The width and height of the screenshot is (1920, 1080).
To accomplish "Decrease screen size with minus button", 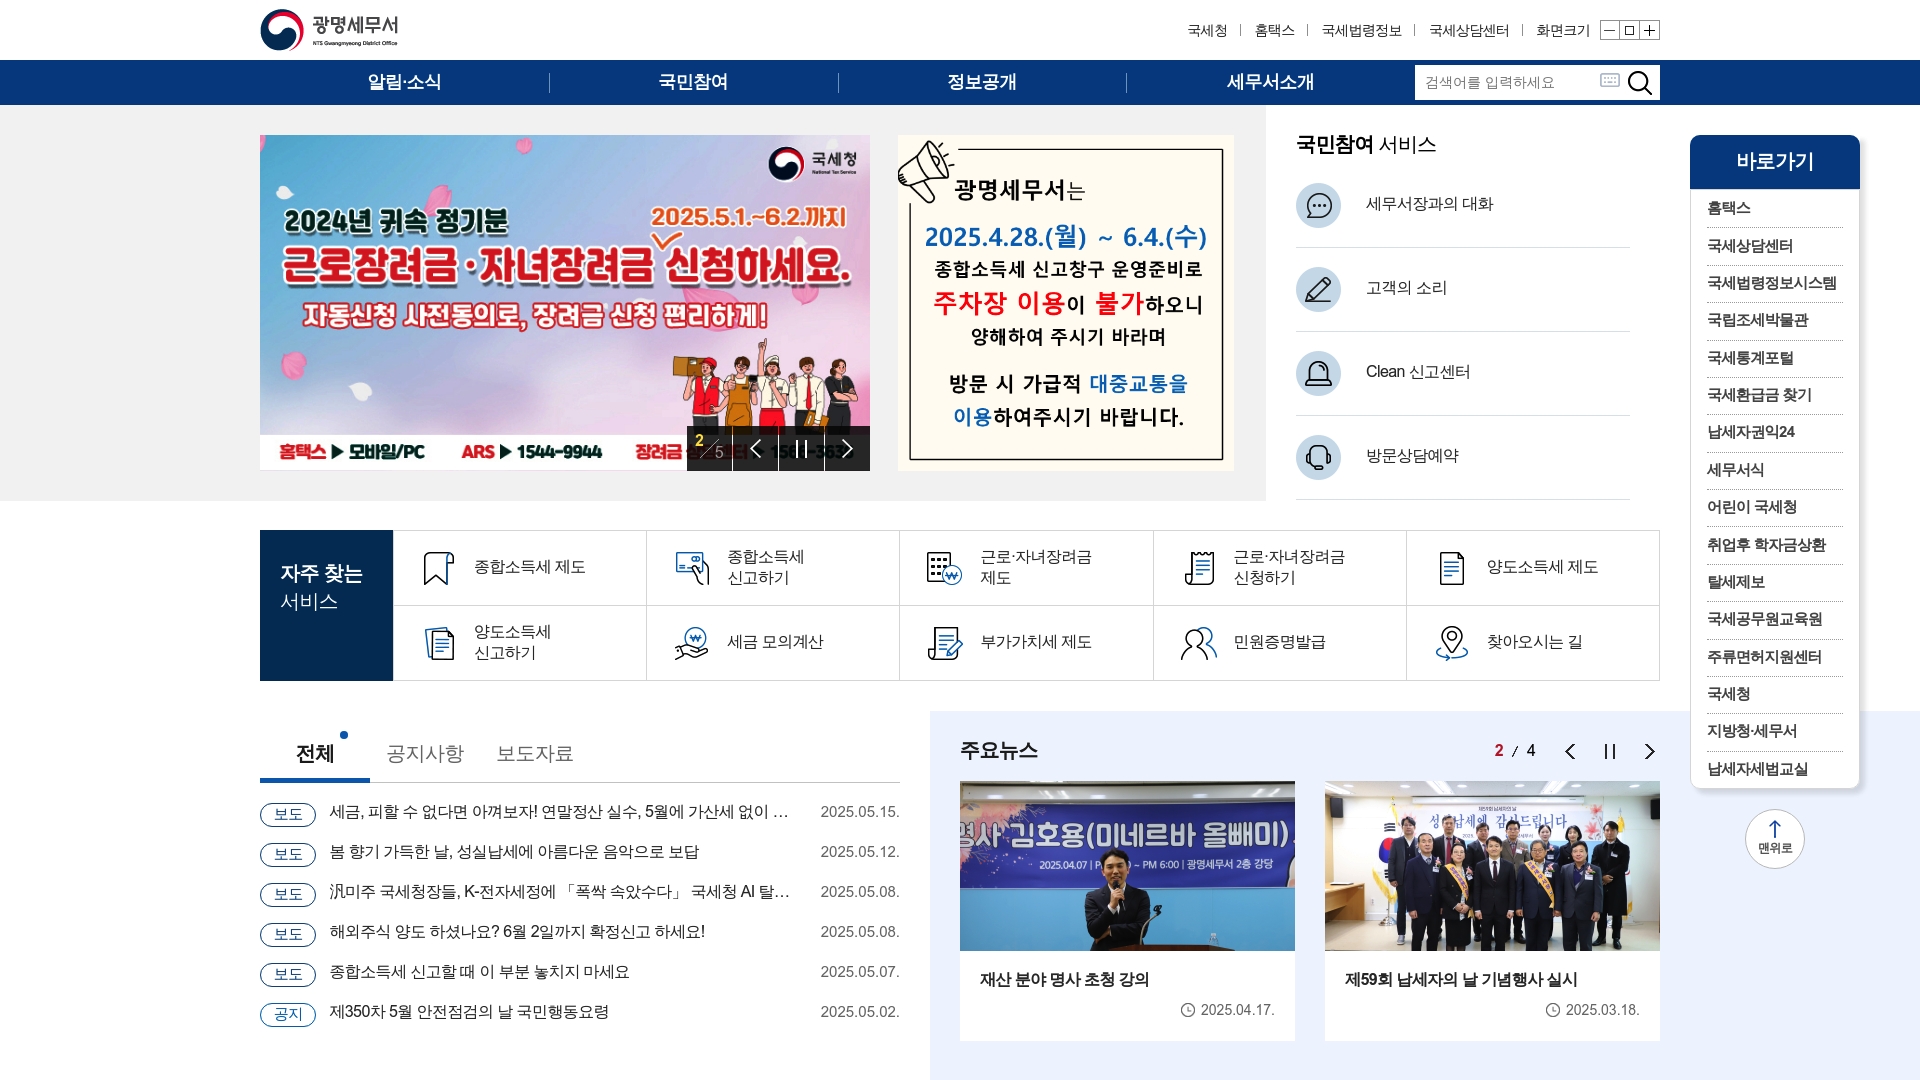I will [1609, 30].
